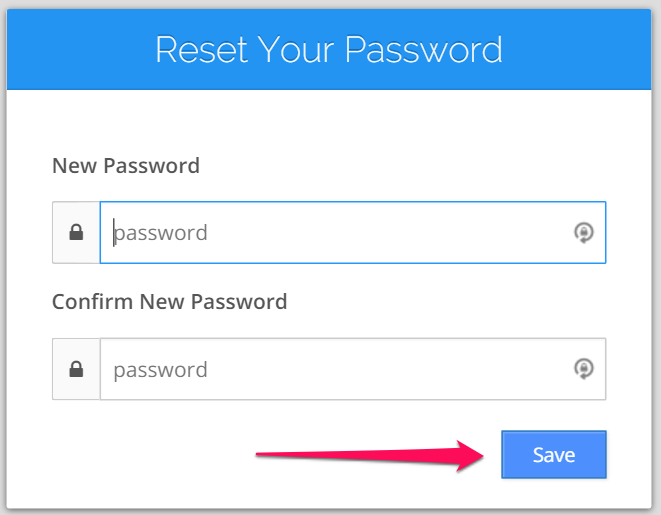Viewport: 661px width, 515px height.
Task: Click the lock icon beside New Password field
Action: 76,233
